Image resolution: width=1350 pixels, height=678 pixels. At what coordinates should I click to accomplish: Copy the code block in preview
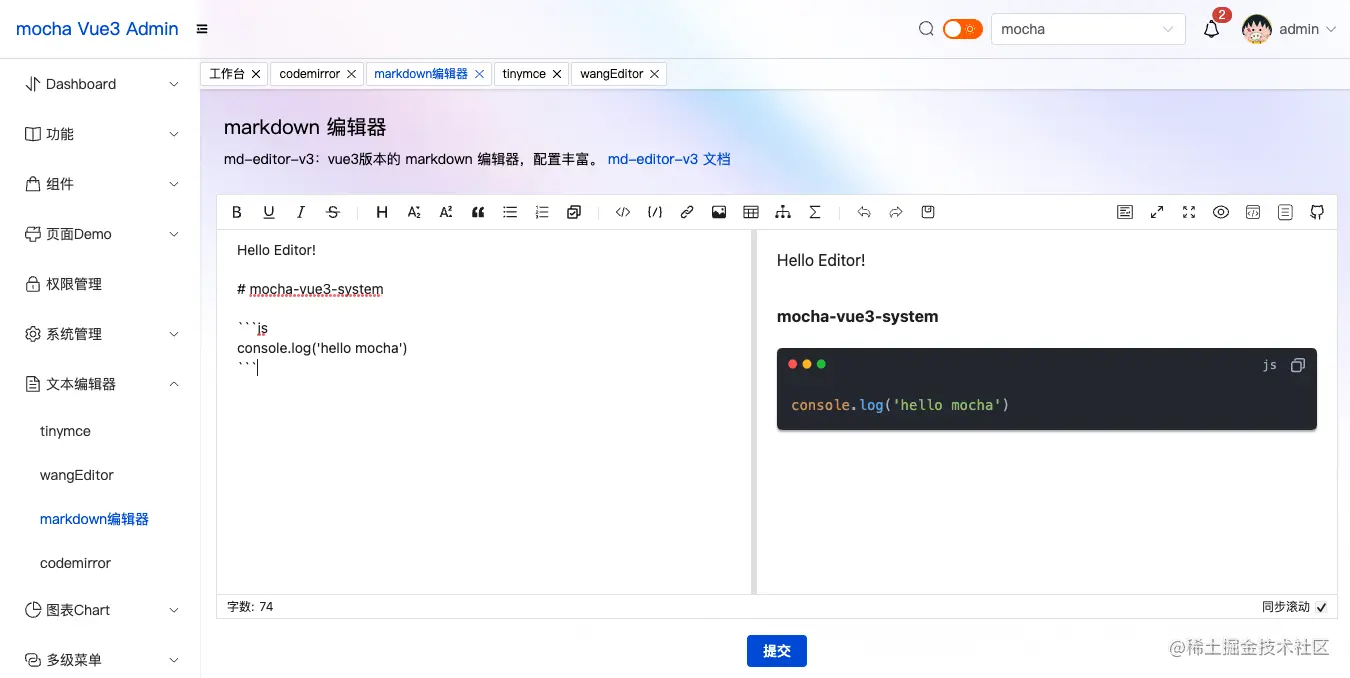point(1298,365)
